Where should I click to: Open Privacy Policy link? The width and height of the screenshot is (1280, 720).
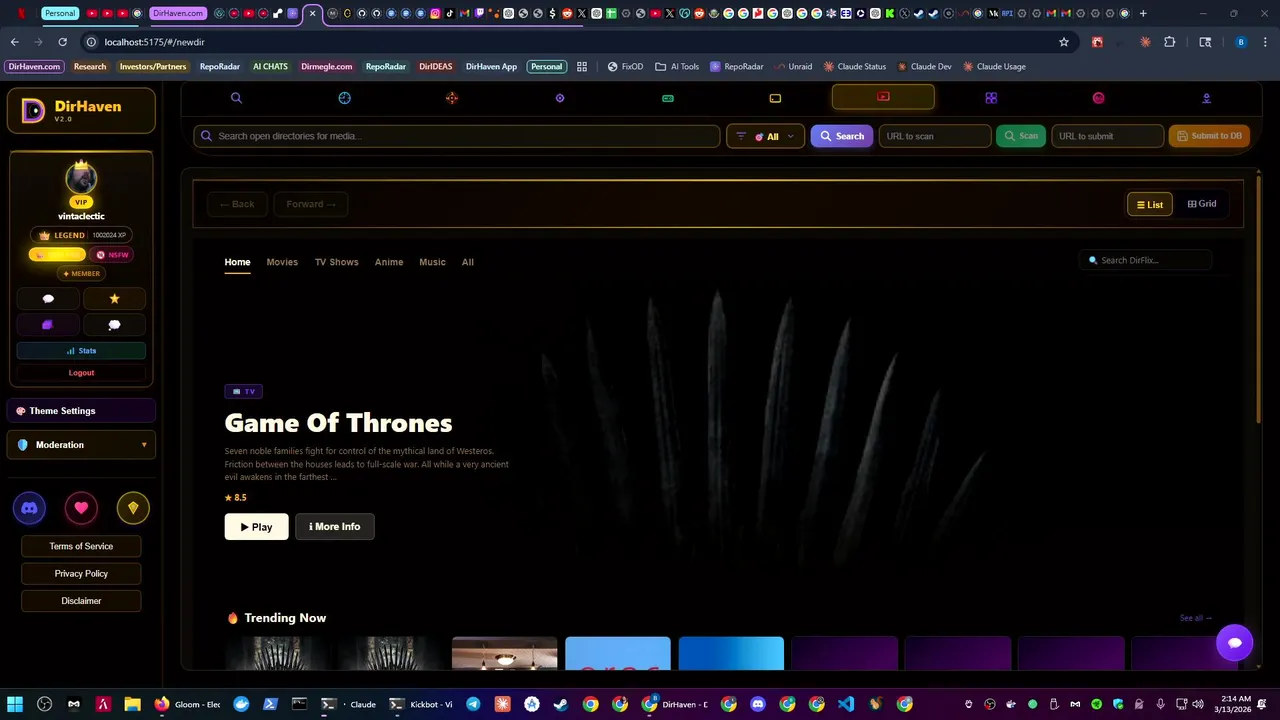(81, 574)
